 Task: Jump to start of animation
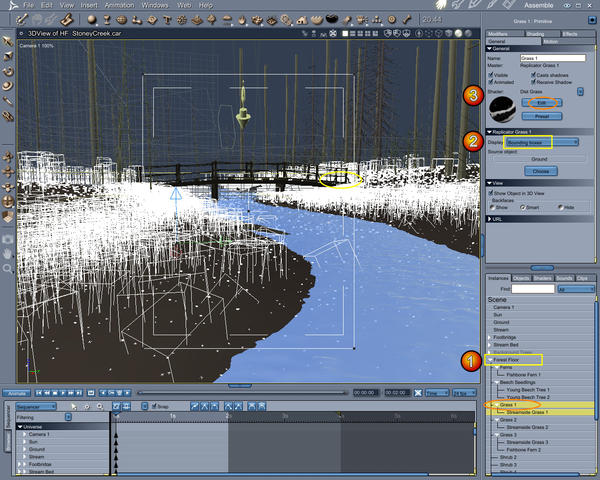[x=39, y=393]
